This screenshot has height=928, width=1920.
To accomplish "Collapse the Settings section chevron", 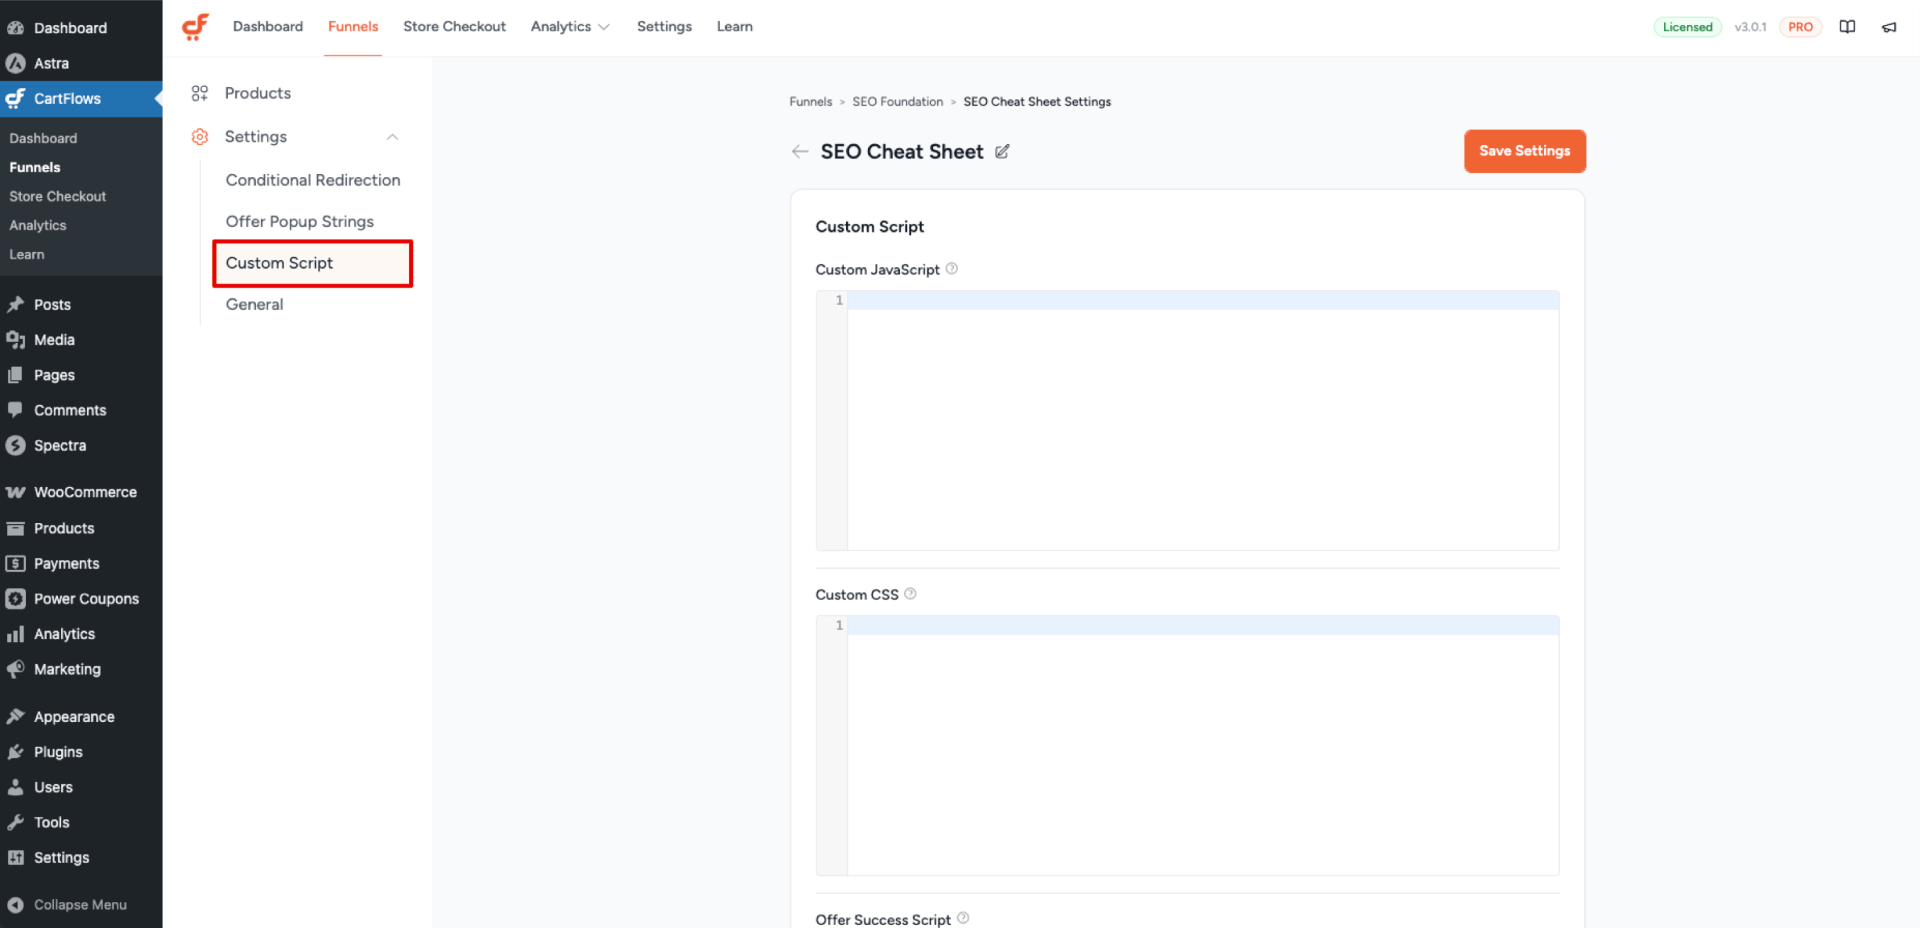I will click(392, 137).
